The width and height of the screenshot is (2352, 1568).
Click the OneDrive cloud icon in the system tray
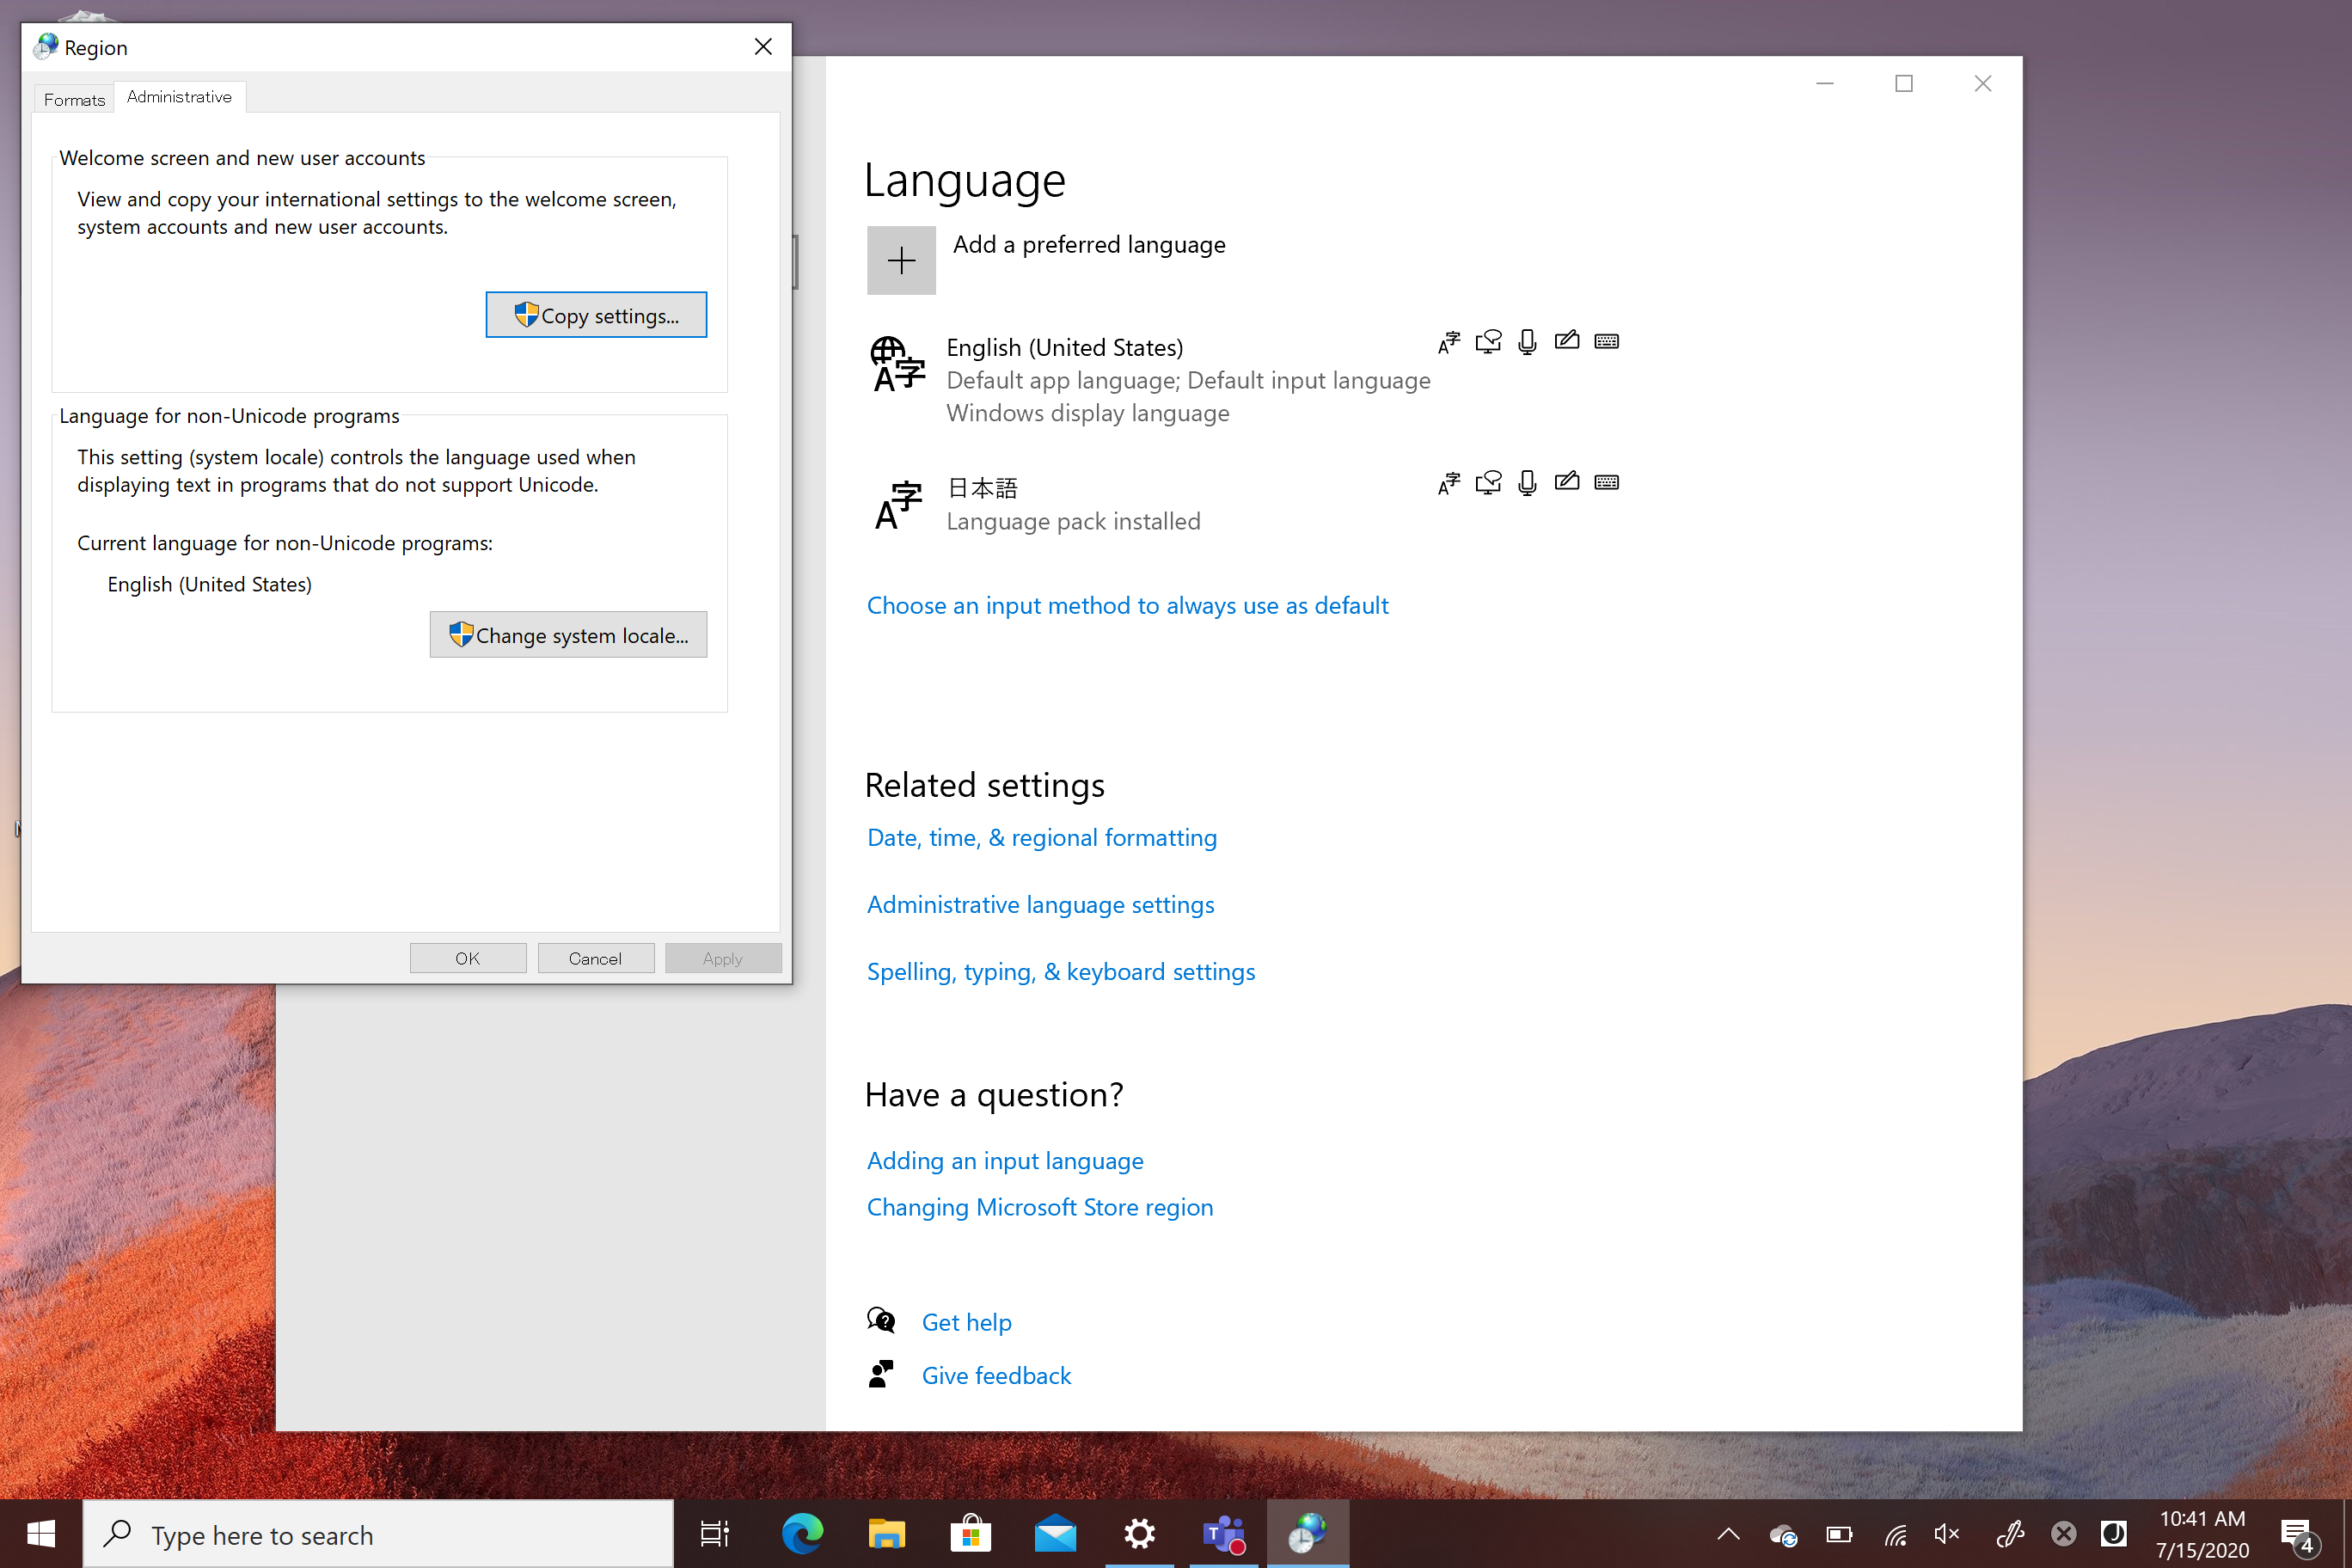[1783, 1535]
